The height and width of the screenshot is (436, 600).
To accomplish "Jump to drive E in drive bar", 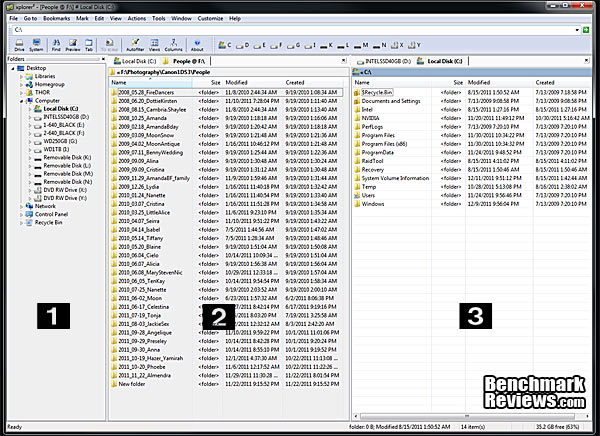I will coord(260,45).
